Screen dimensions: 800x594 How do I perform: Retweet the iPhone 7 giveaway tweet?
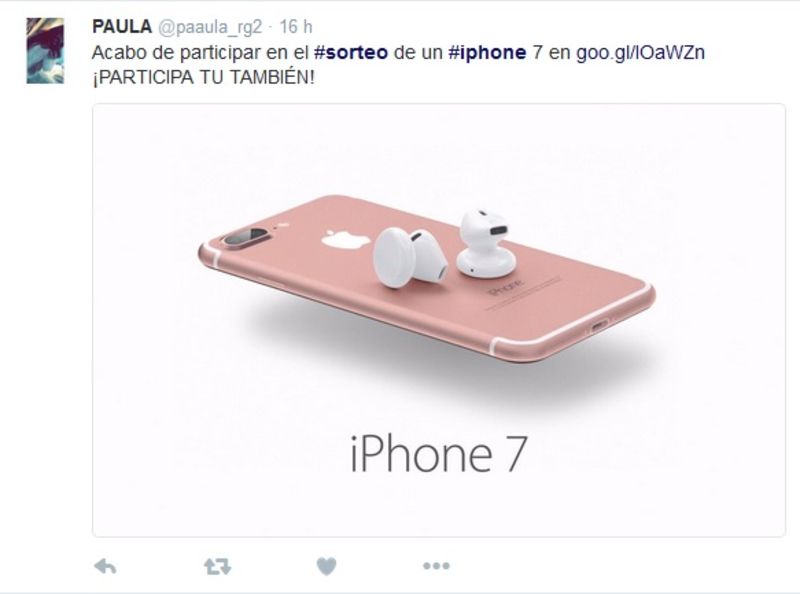pyautogui.click(x=217, y=566)
